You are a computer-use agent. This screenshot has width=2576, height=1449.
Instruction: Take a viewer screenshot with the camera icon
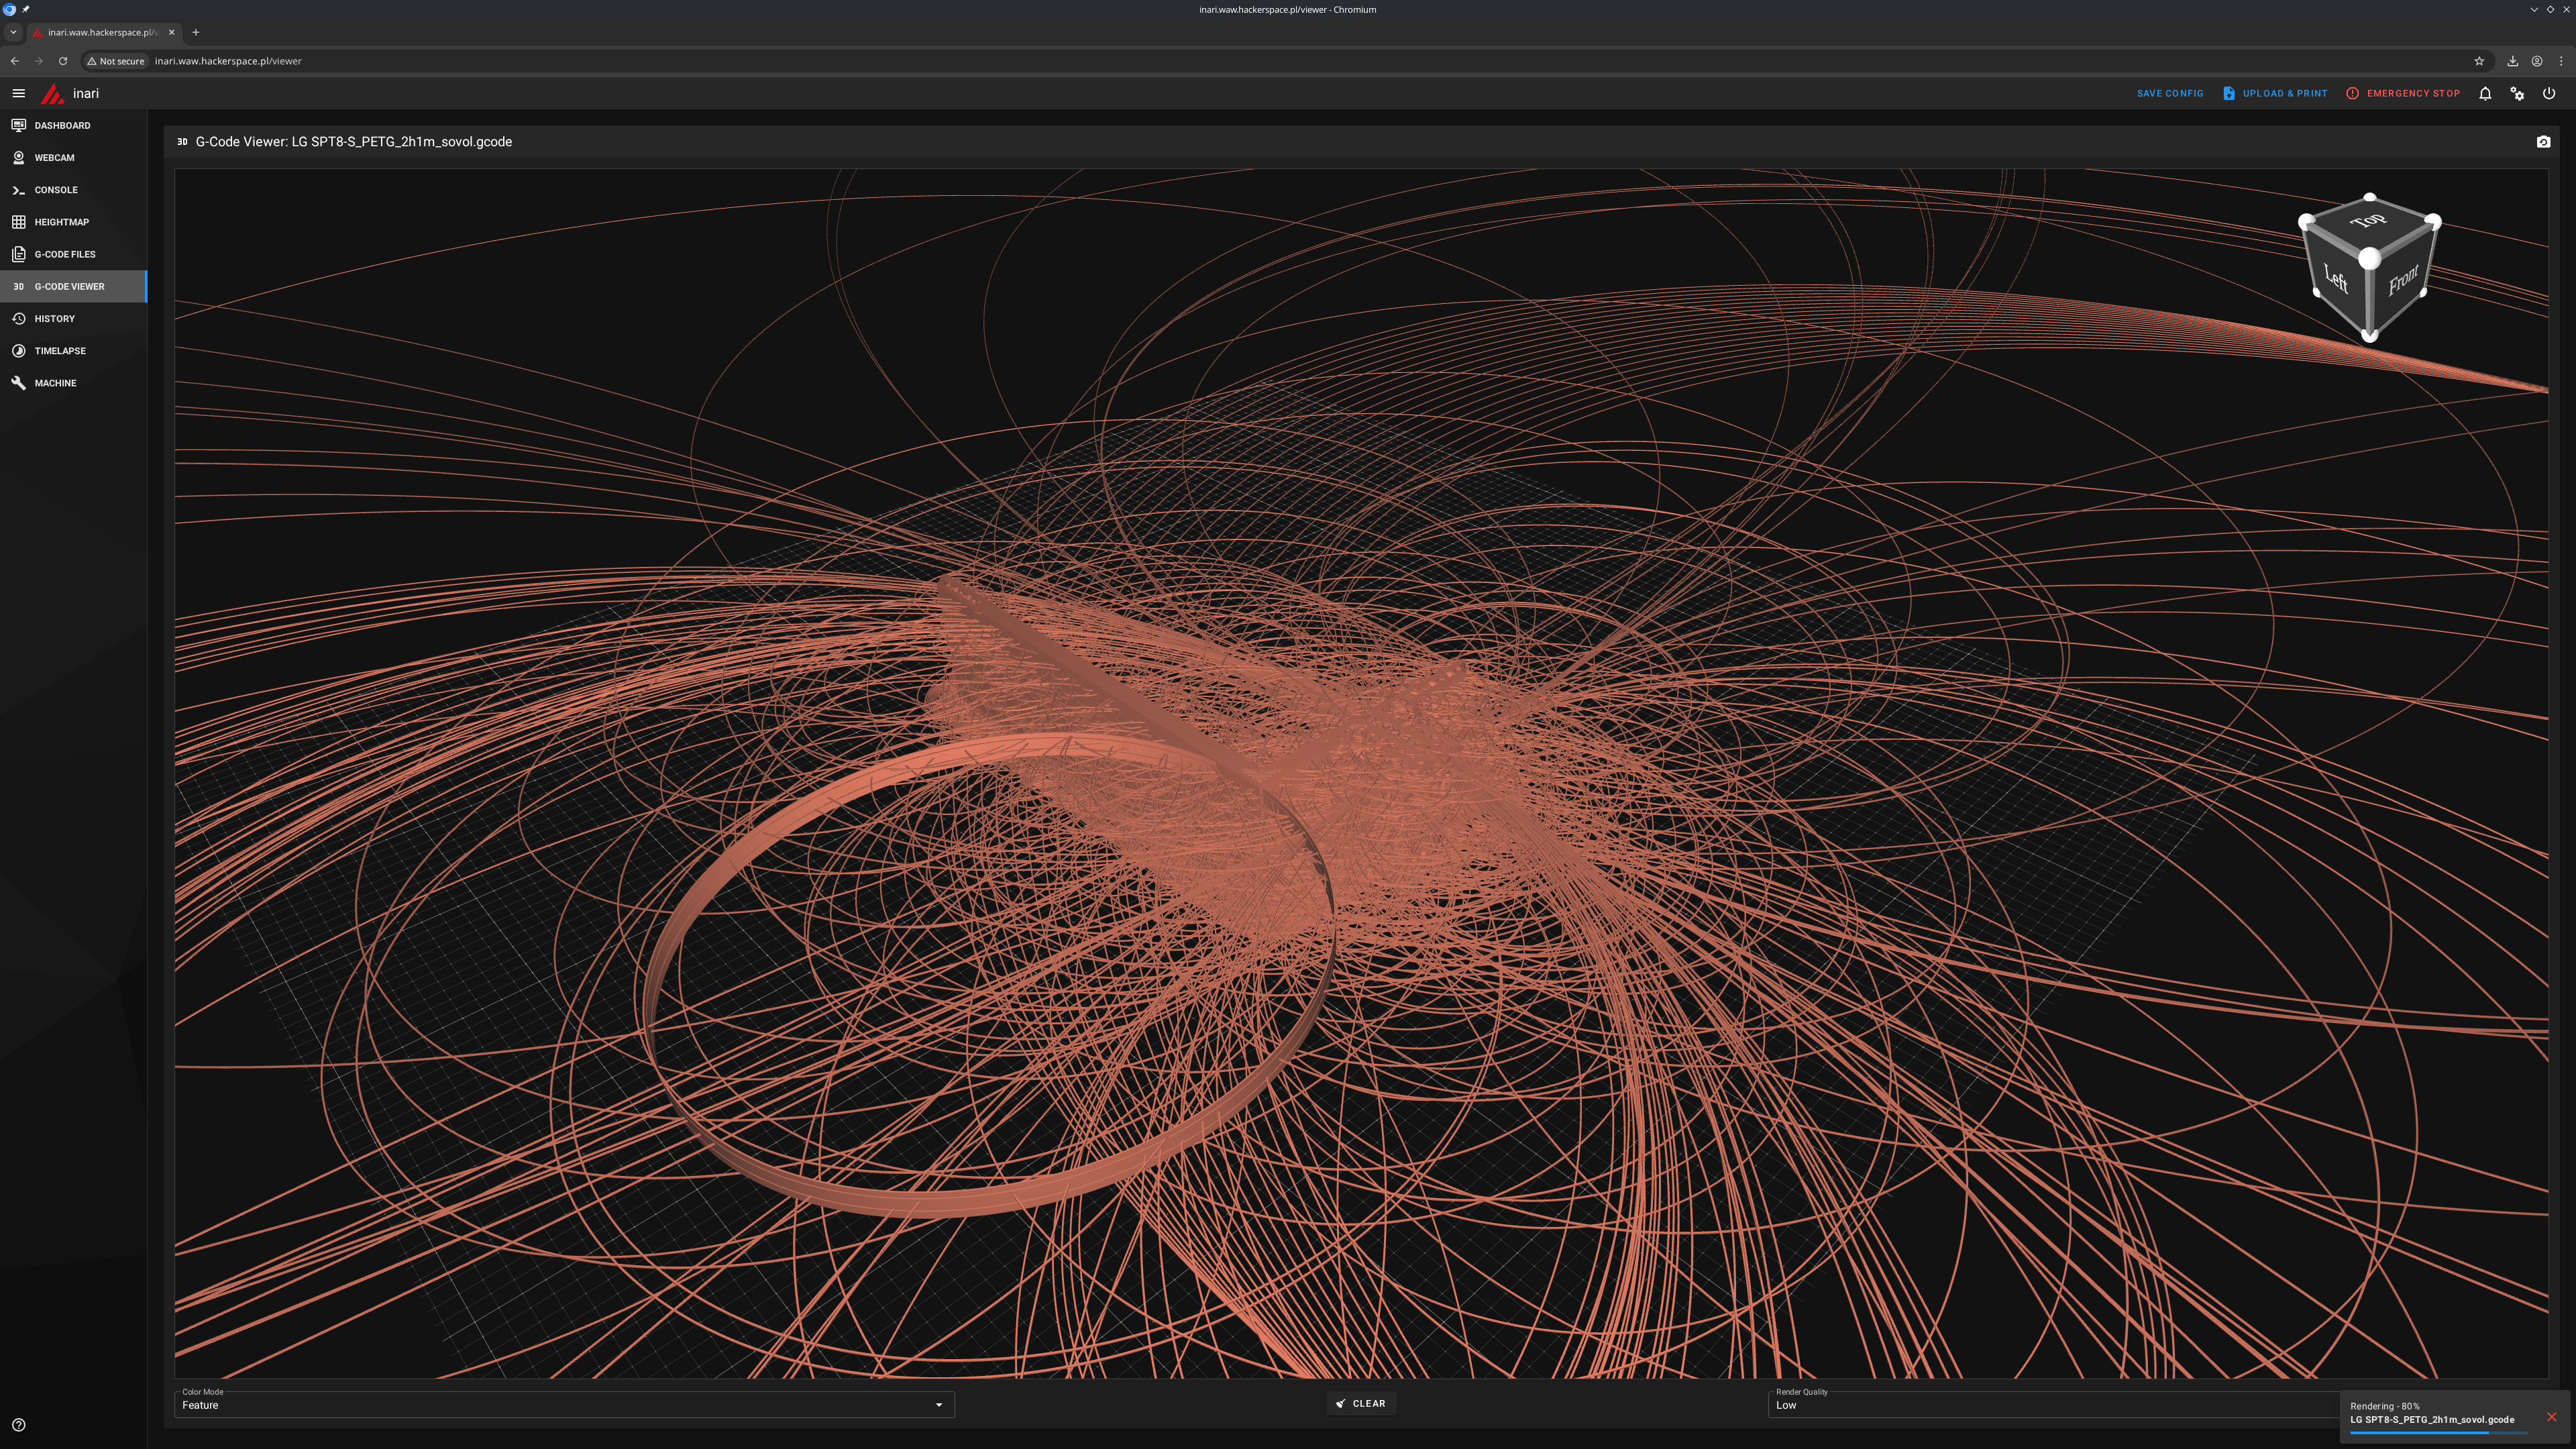click(2543, 142)
